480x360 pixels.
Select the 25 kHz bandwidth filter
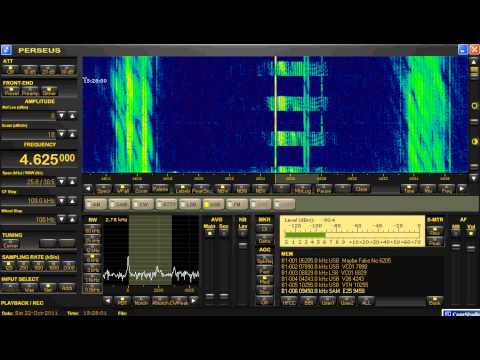(92, 240)
